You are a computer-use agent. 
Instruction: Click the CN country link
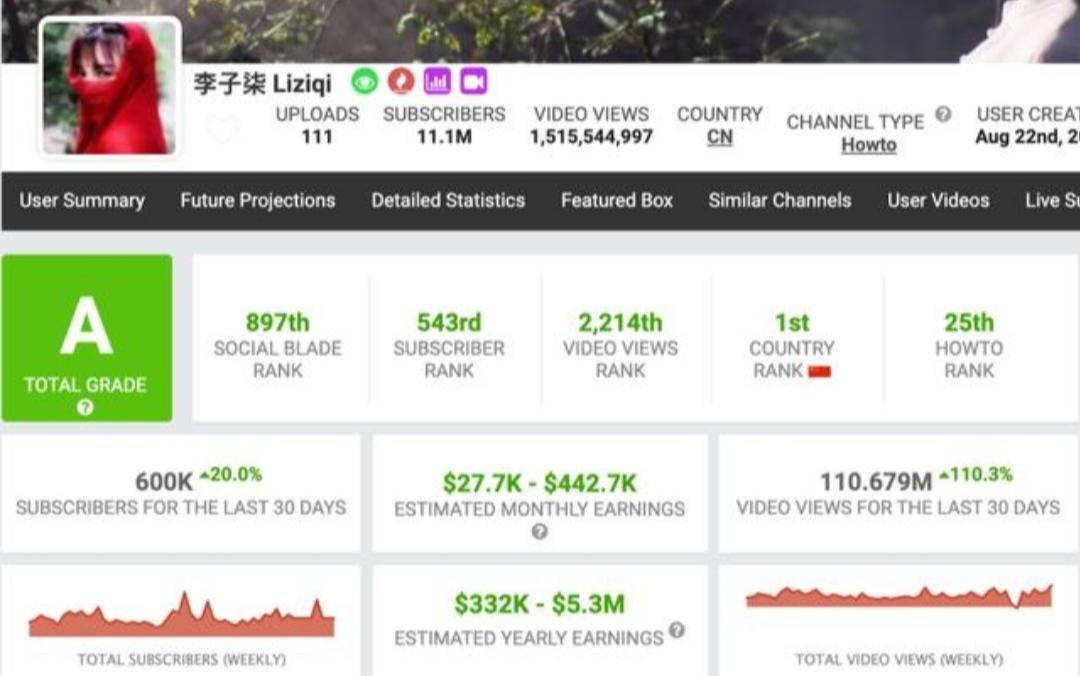720,137
